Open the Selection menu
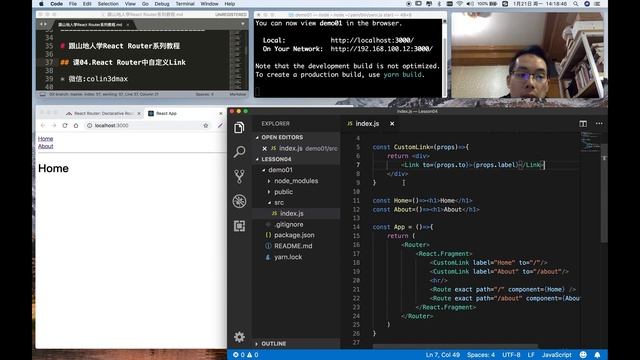This screenshot has width=640, height=360. pos(108,4)
